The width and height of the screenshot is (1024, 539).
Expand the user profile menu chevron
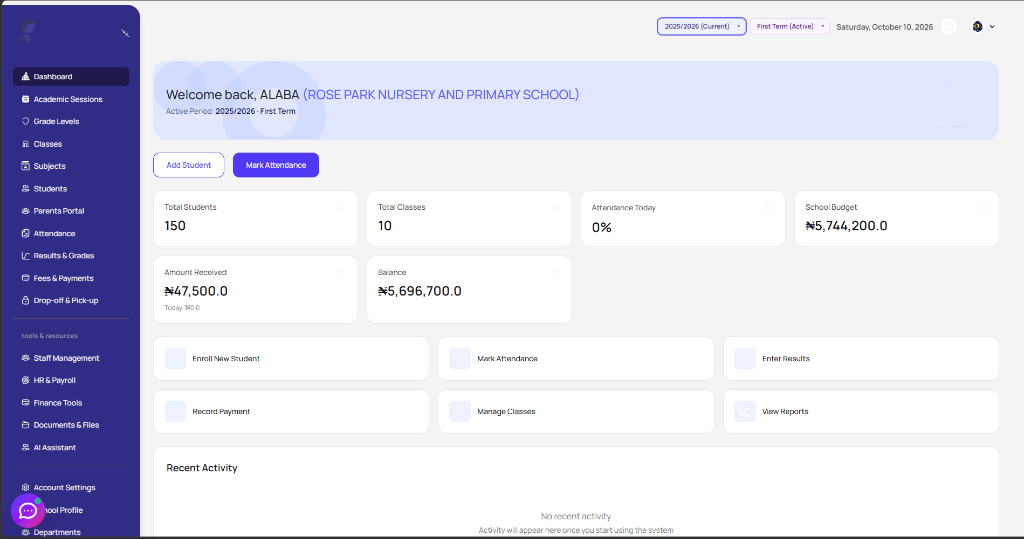click(x=992, y=27)
